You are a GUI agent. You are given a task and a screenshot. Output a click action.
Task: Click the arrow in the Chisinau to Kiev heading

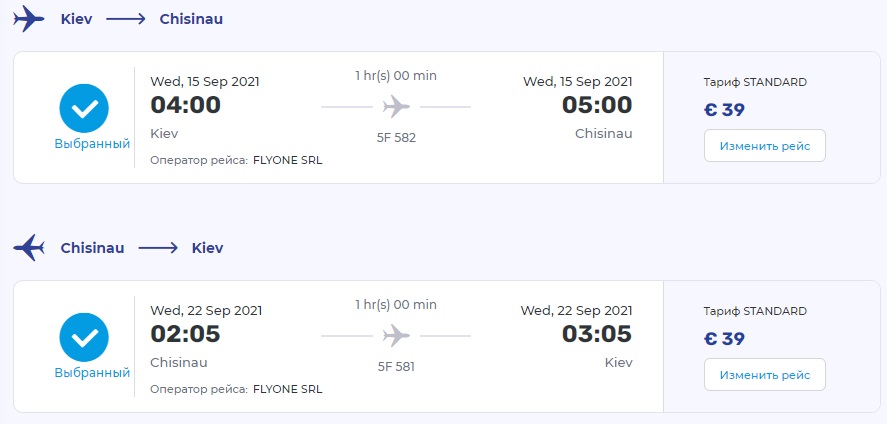(x=158, y=248)
